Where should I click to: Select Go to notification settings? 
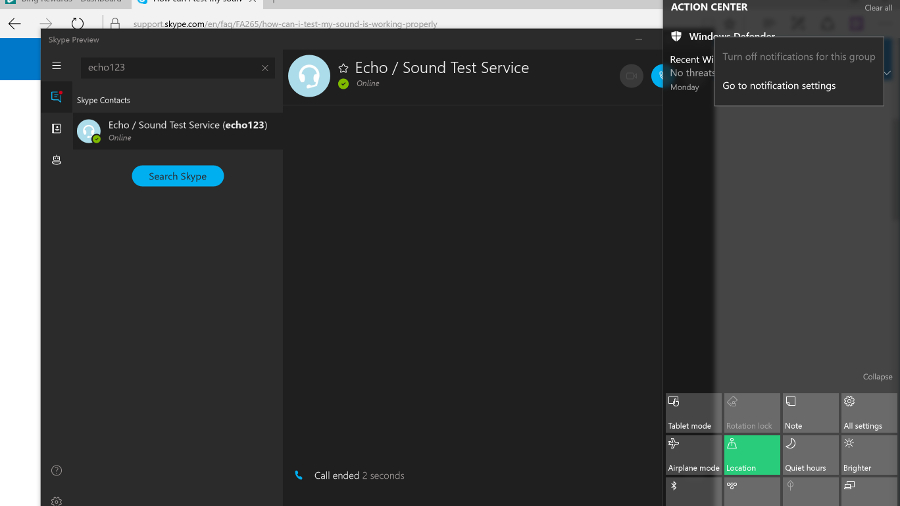point(779,85)
